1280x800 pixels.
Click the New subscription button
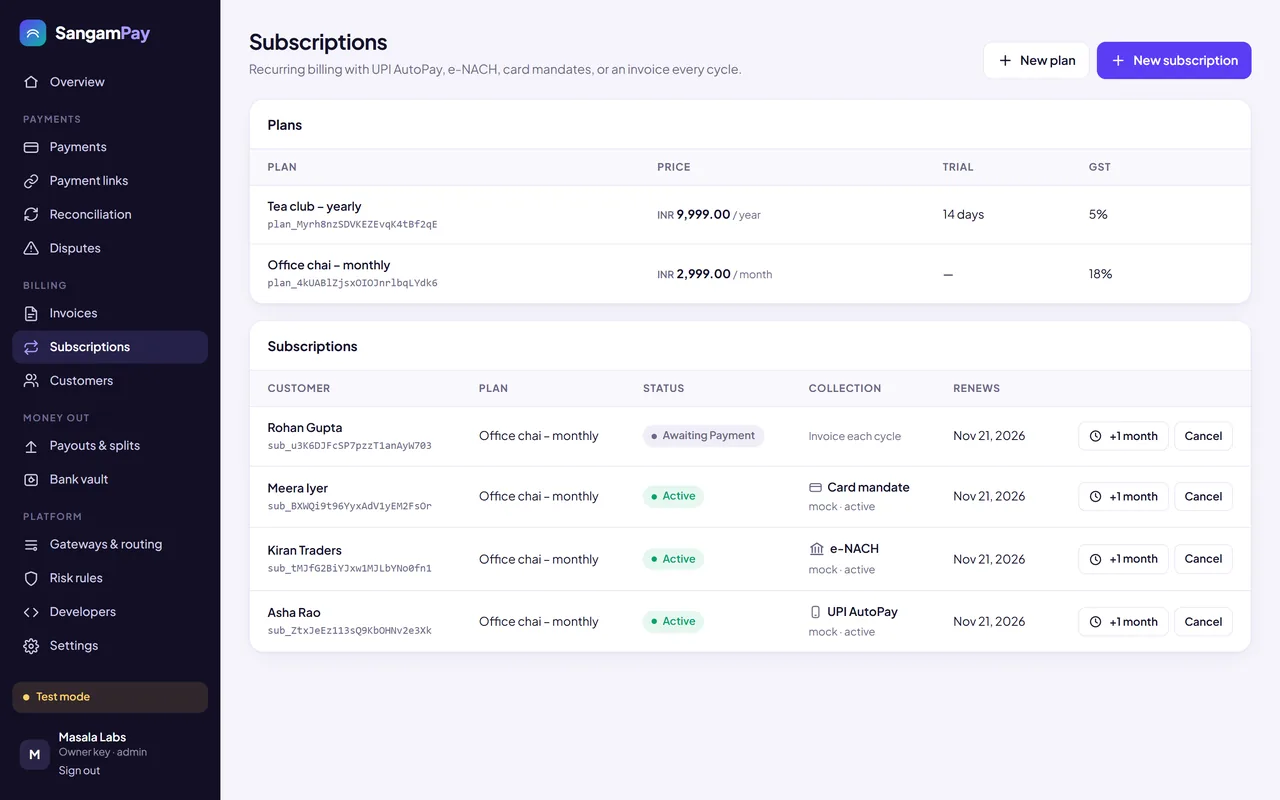1174,60
